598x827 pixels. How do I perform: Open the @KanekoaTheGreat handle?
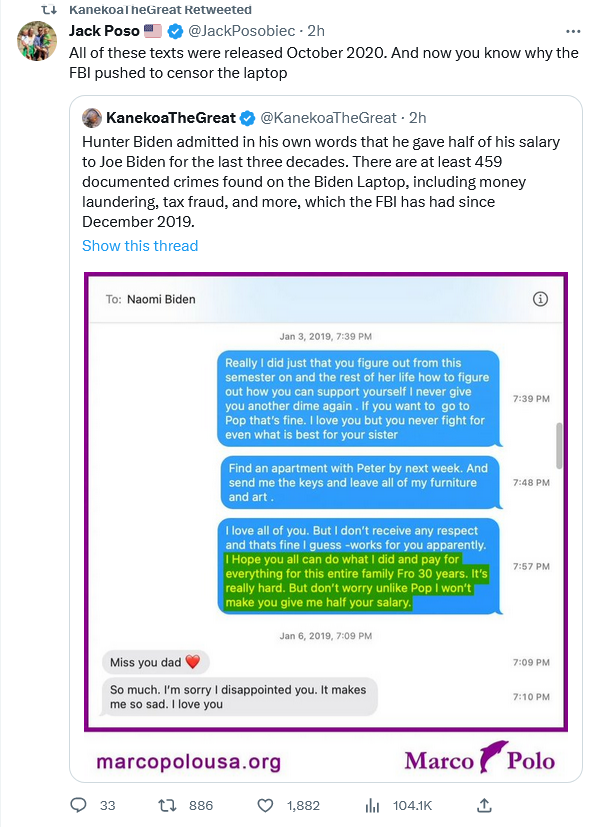tap(328, 118)
